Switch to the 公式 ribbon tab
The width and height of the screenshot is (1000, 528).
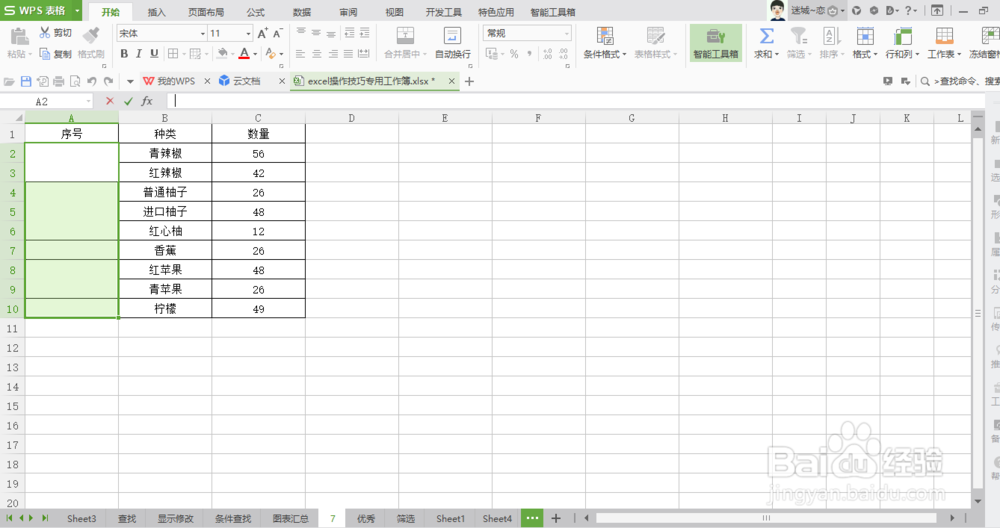click(255, 12)
